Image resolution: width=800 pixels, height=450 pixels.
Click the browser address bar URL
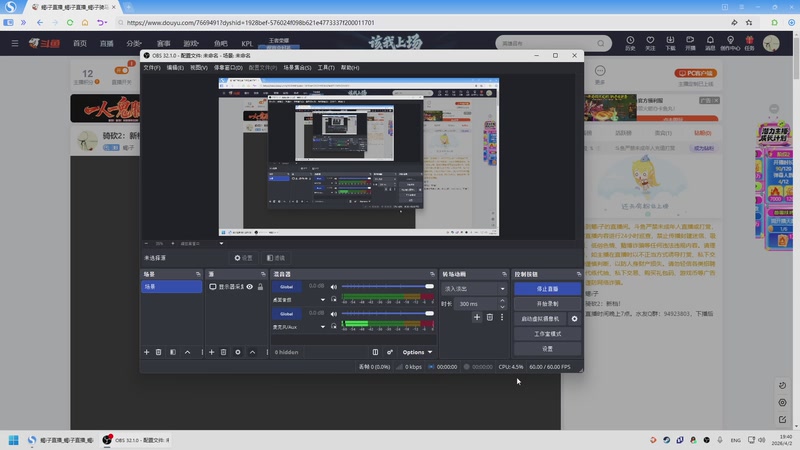tap(251, 22)
